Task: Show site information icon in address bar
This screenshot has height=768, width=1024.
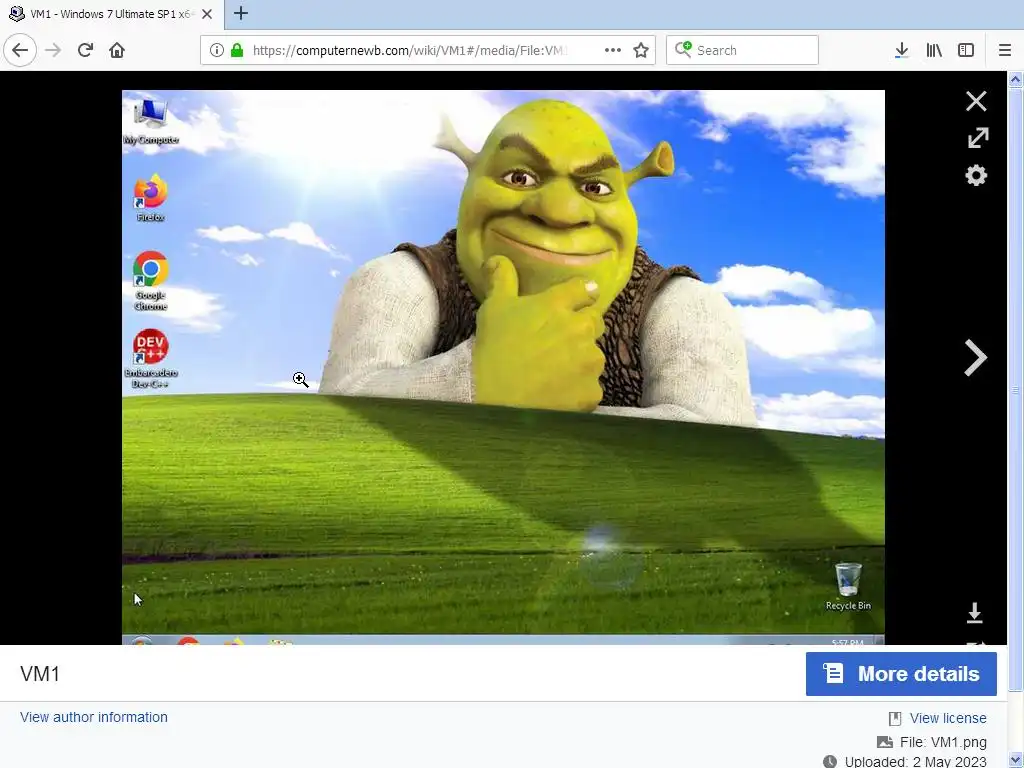Action: click(217, 50)
